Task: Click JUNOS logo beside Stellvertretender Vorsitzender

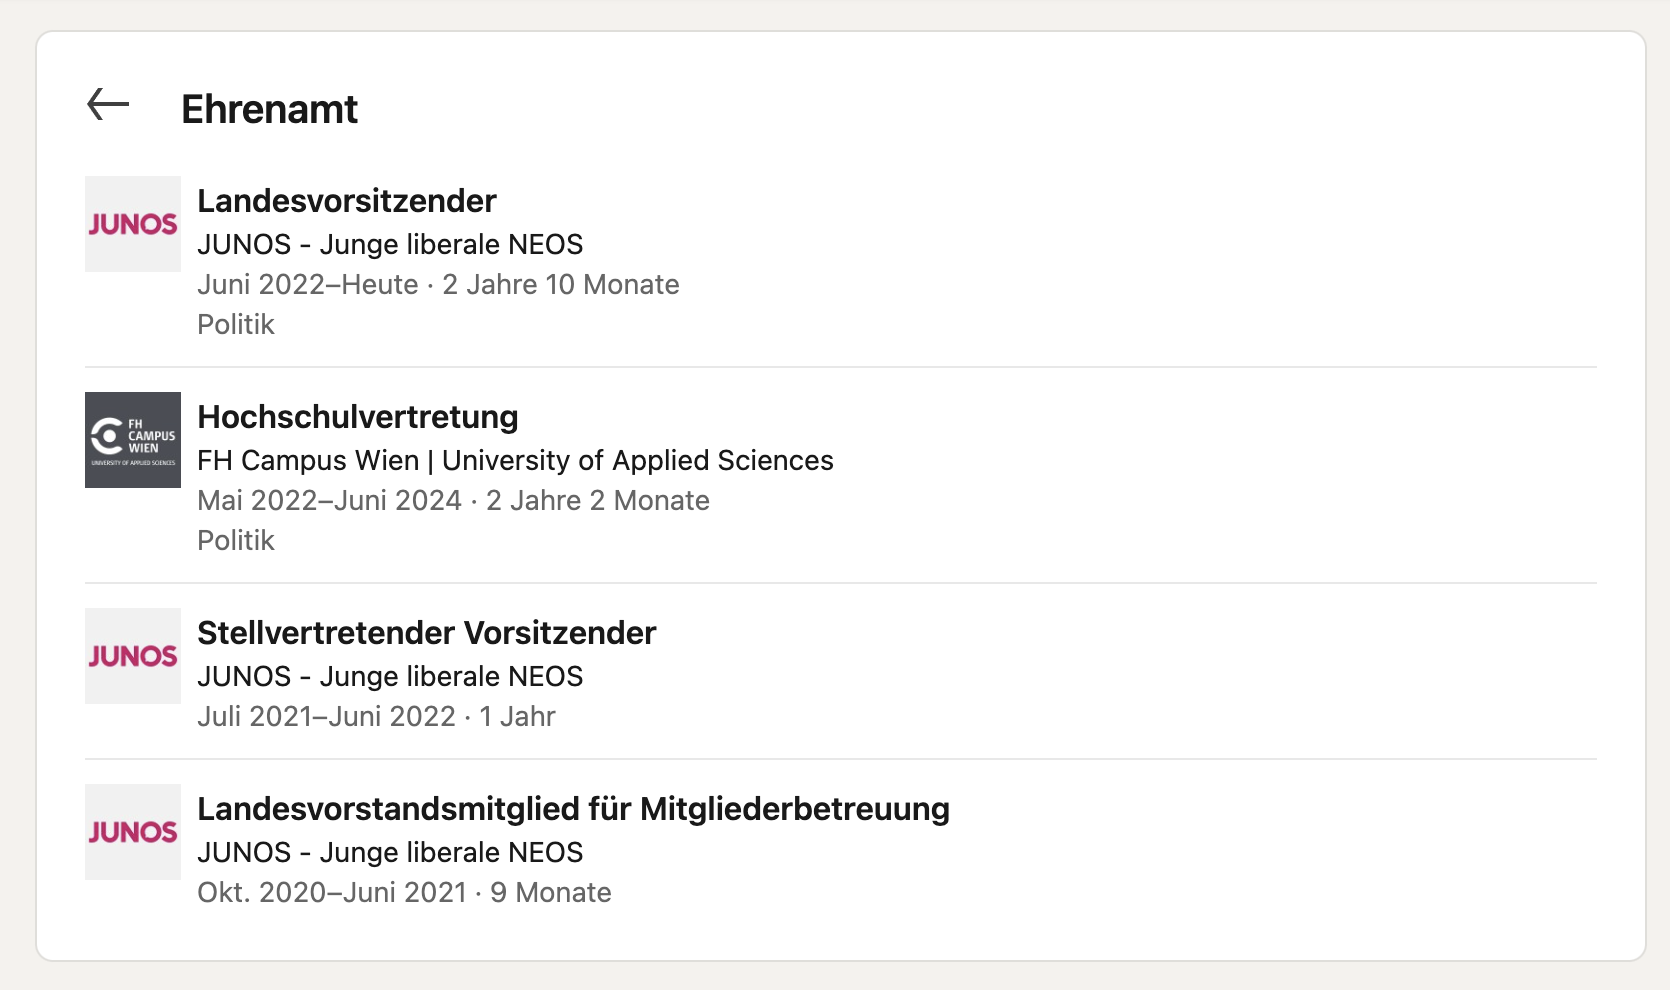Action: (133, 656)
